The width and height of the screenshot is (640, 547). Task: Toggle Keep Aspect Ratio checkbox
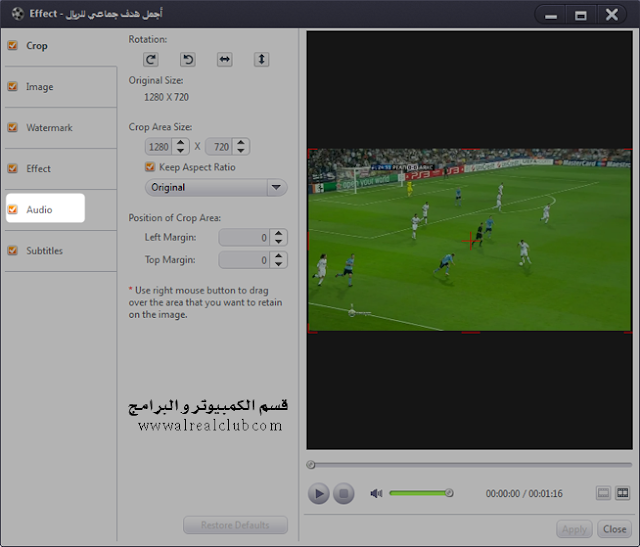click(150, 167)
